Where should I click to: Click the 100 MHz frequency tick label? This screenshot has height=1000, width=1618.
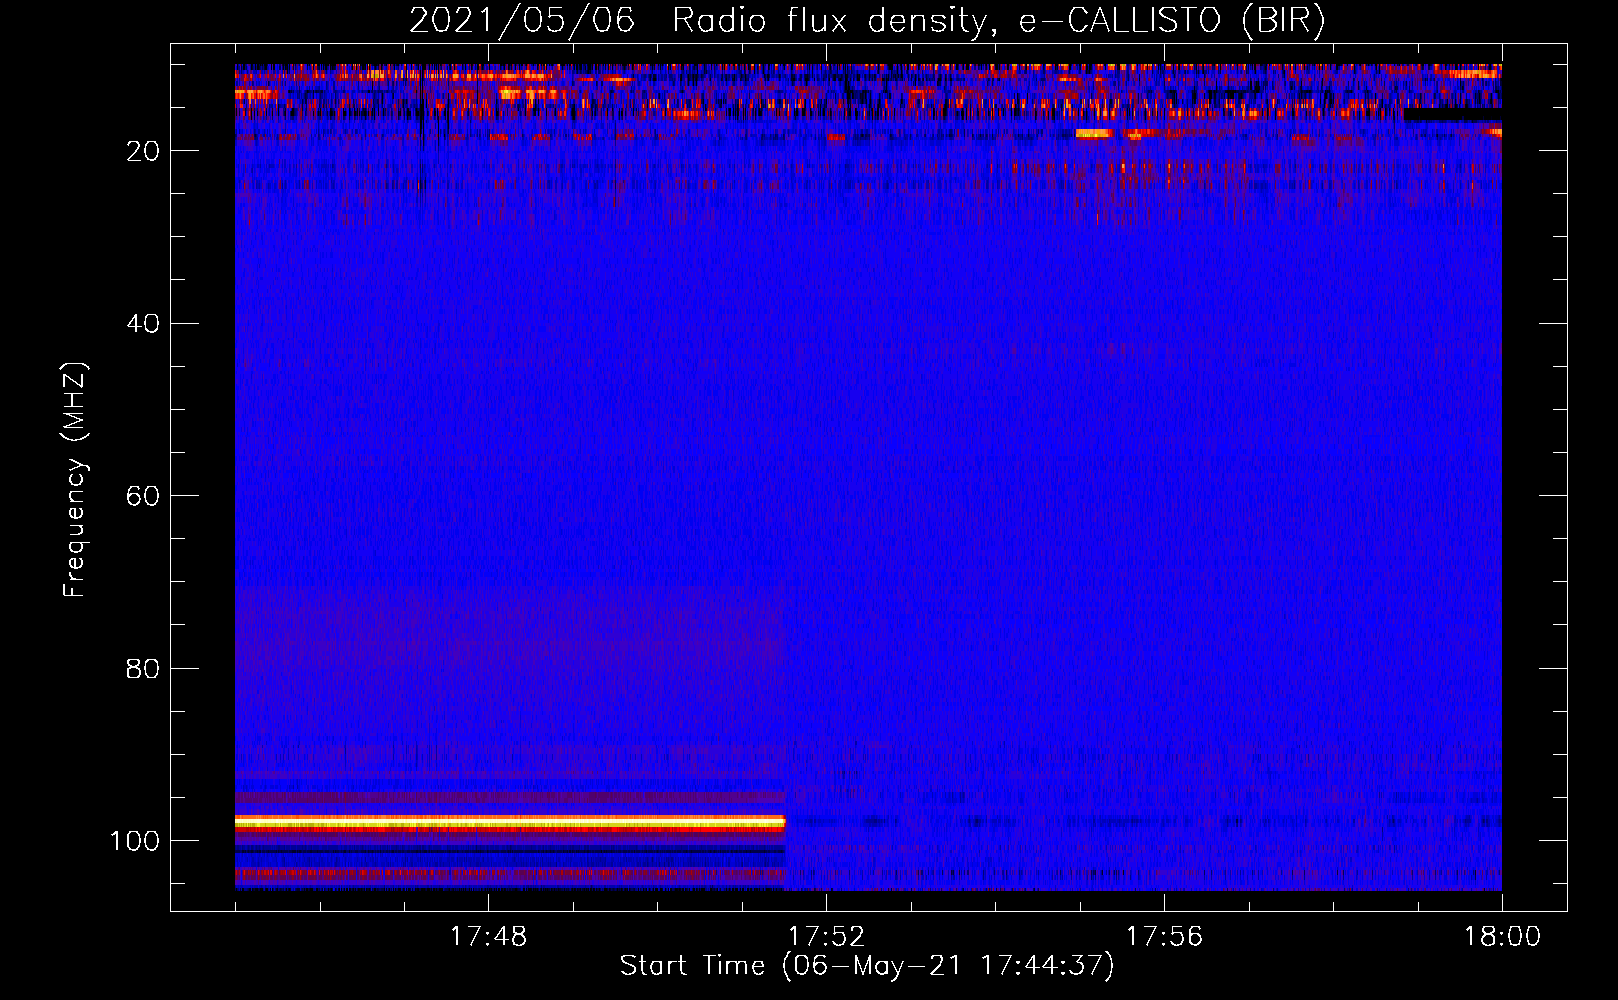(x=135, y=841)
